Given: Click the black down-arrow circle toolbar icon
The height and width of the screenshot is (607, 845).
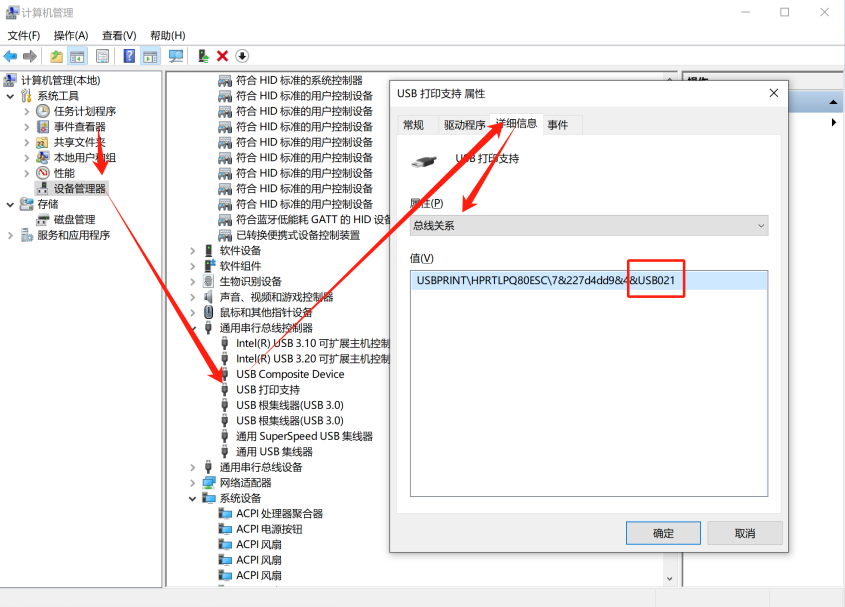Looking at the screenshot, I should pyautogui.click(x=242, y=56).
